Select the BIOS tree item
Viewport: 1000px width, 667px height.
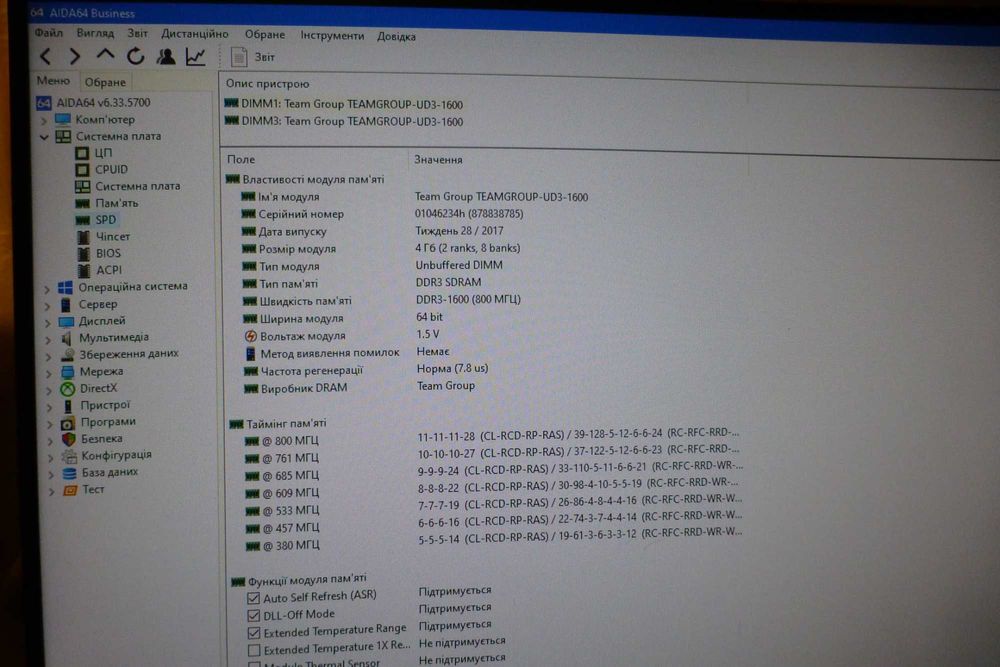pos(99,253)
